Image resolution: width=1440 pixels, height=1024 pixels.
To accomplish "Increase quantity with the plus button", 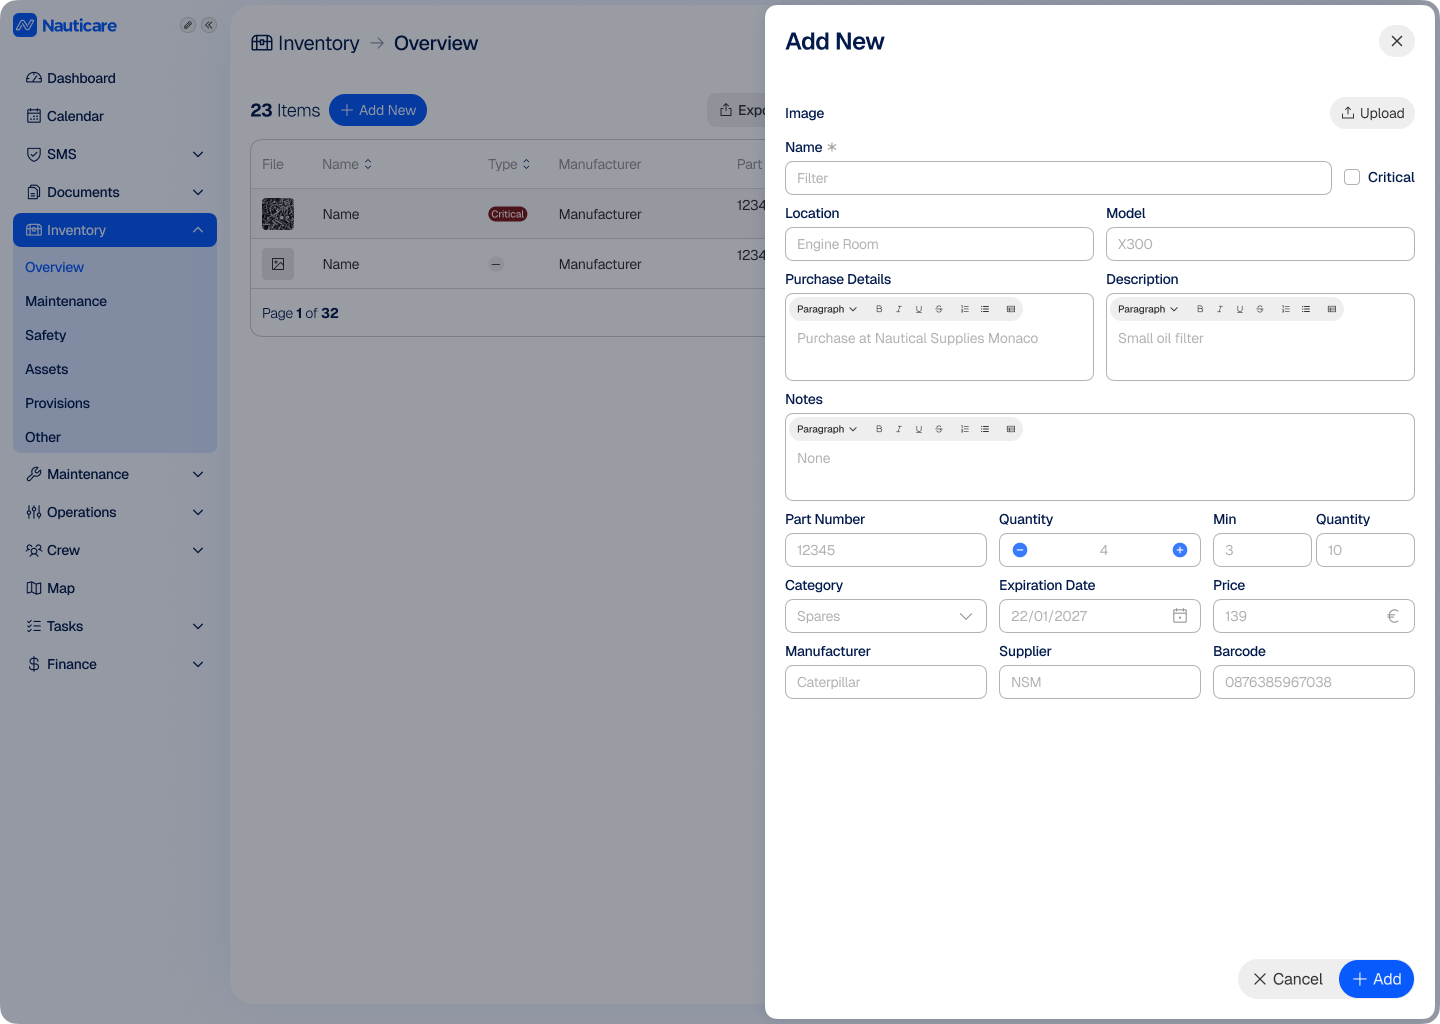I will 1180,550.
